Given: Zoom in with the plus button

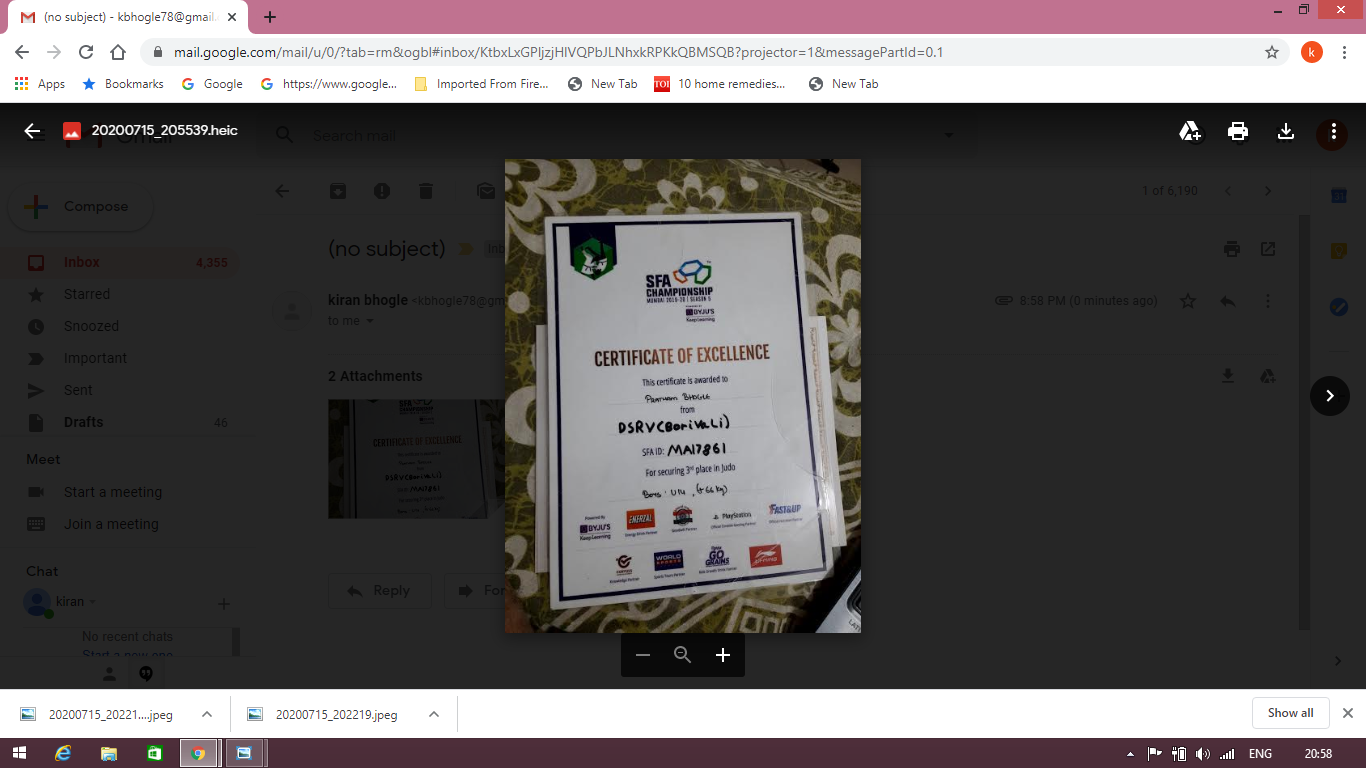Looking at the screenshot, I should [x=723, y=655].
